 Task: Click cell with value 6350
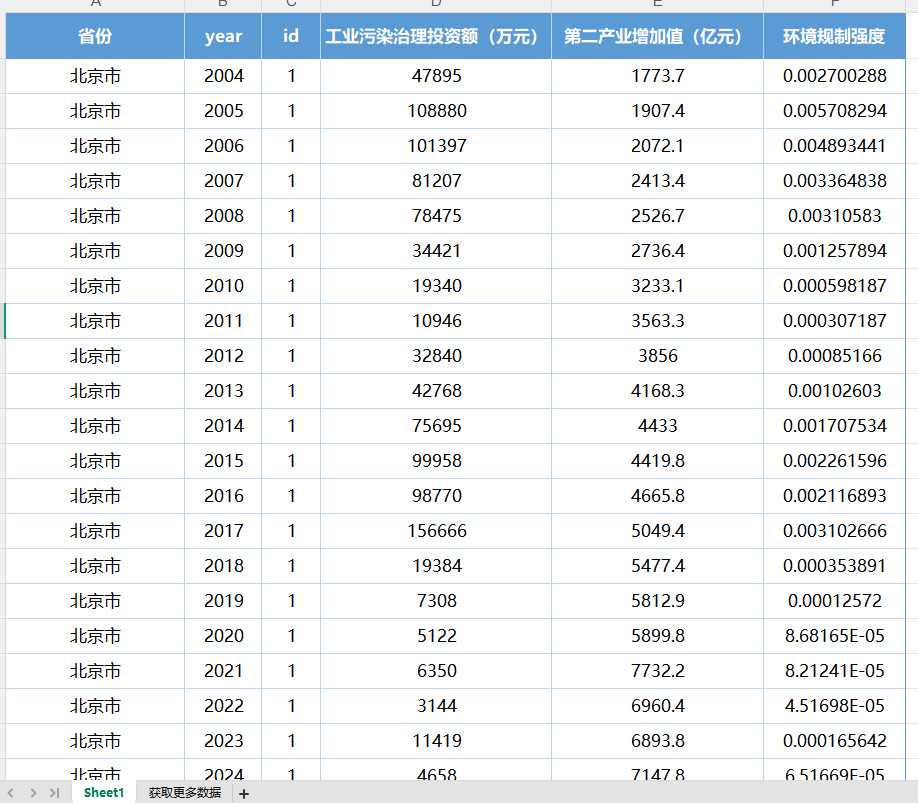click(436, 671)
